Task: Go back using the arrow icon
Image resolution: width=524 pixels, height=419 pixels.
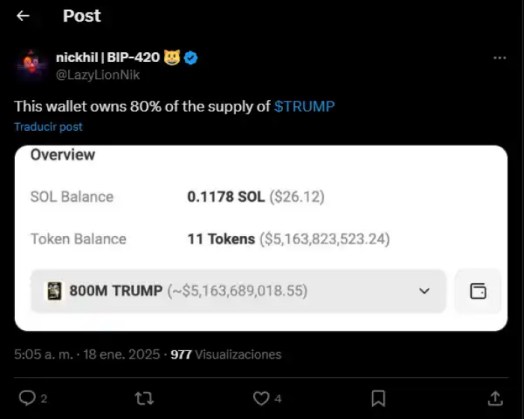Action: click(x=23, y=16)
